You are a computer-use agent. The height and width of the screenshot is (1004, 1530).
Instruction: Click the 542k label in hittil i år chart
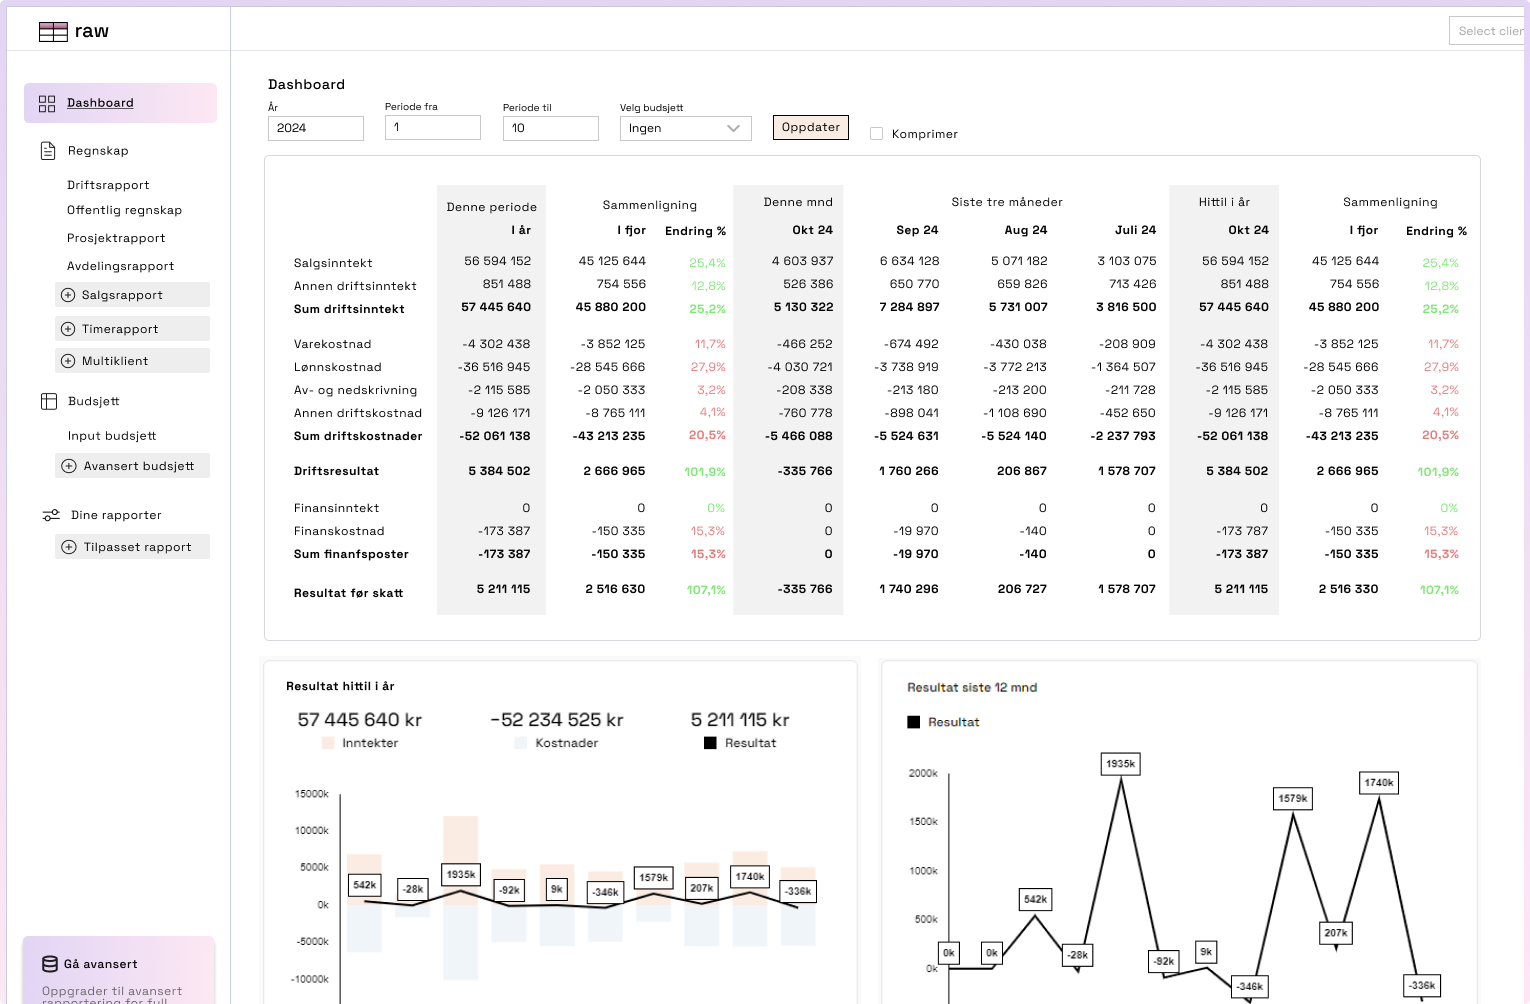click(365, 885)
